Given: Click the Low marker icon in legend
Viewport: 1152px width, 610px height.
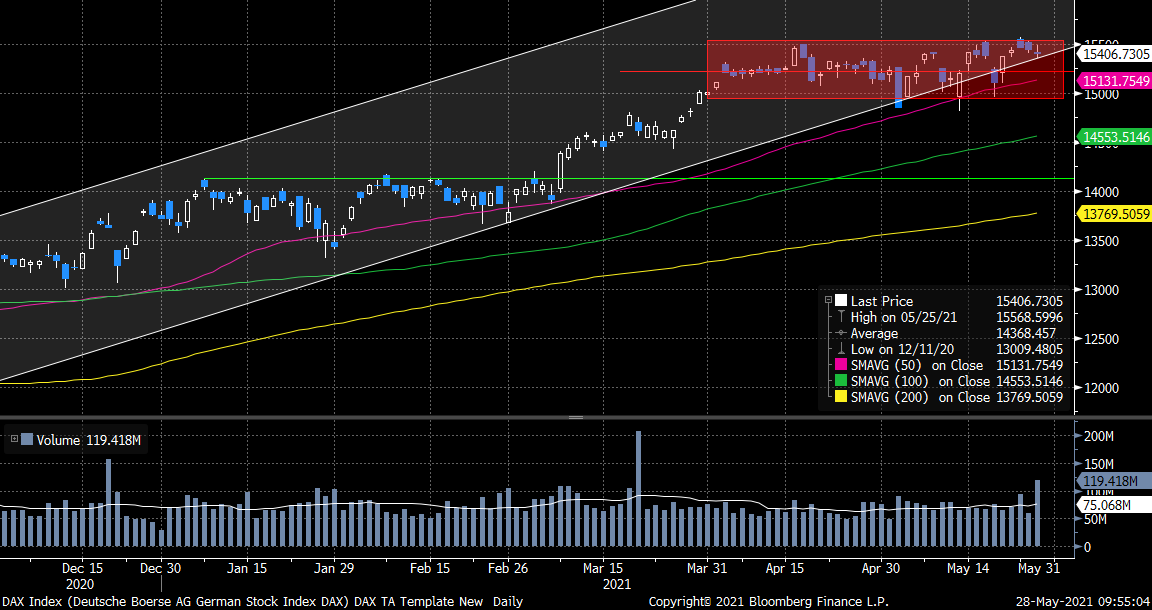Looking at the screenshot, I should point(841,348).
